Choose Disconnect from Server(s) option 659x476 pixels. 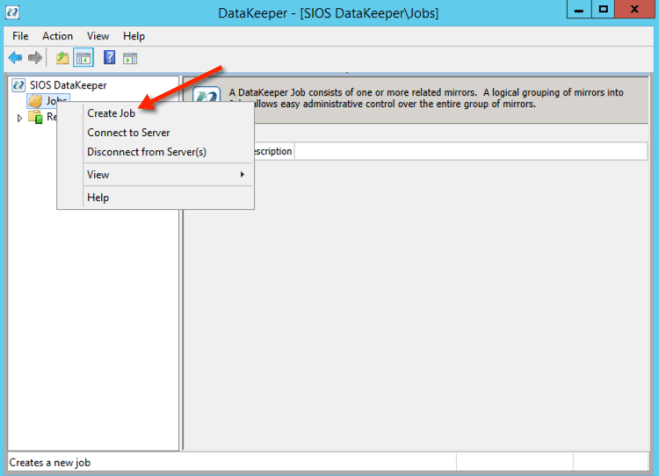[x=146, y=152]
